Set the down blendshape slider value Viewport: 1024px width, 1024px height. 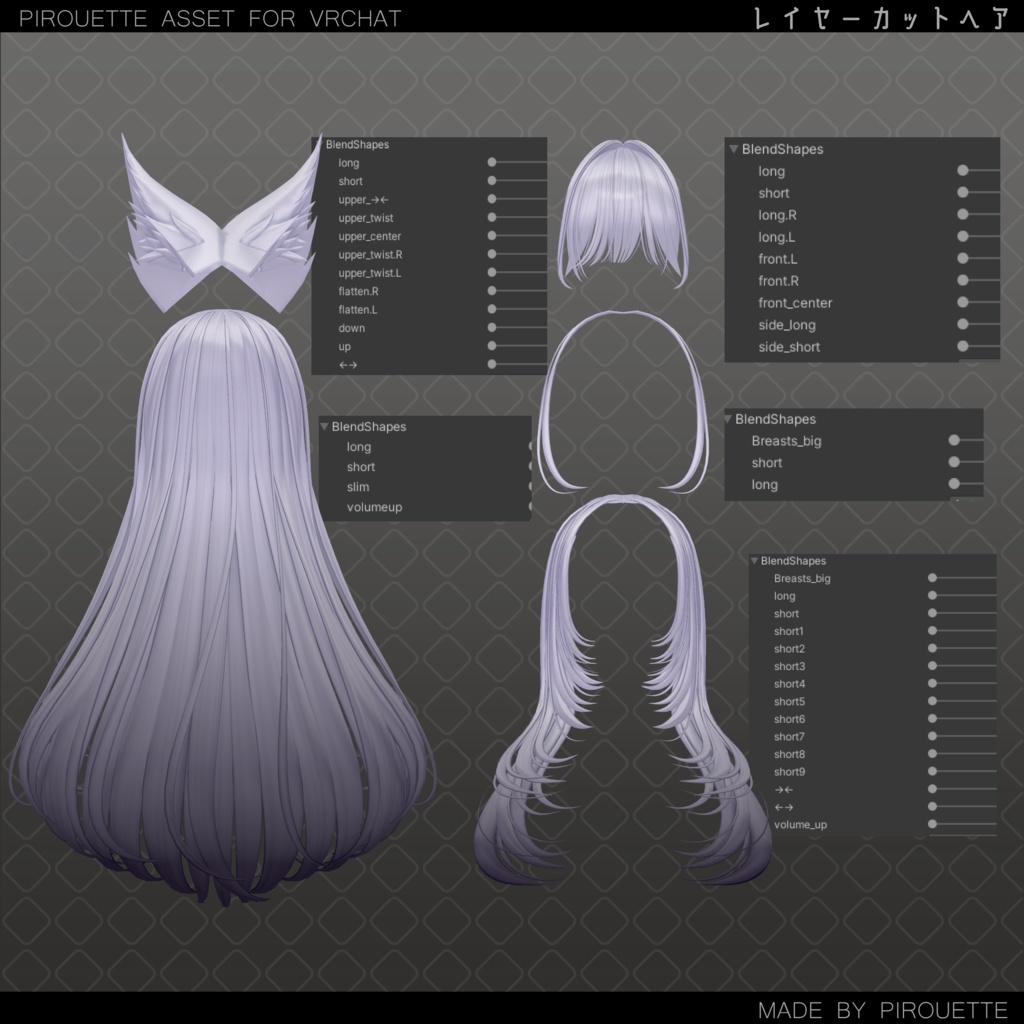coord(490,328)
